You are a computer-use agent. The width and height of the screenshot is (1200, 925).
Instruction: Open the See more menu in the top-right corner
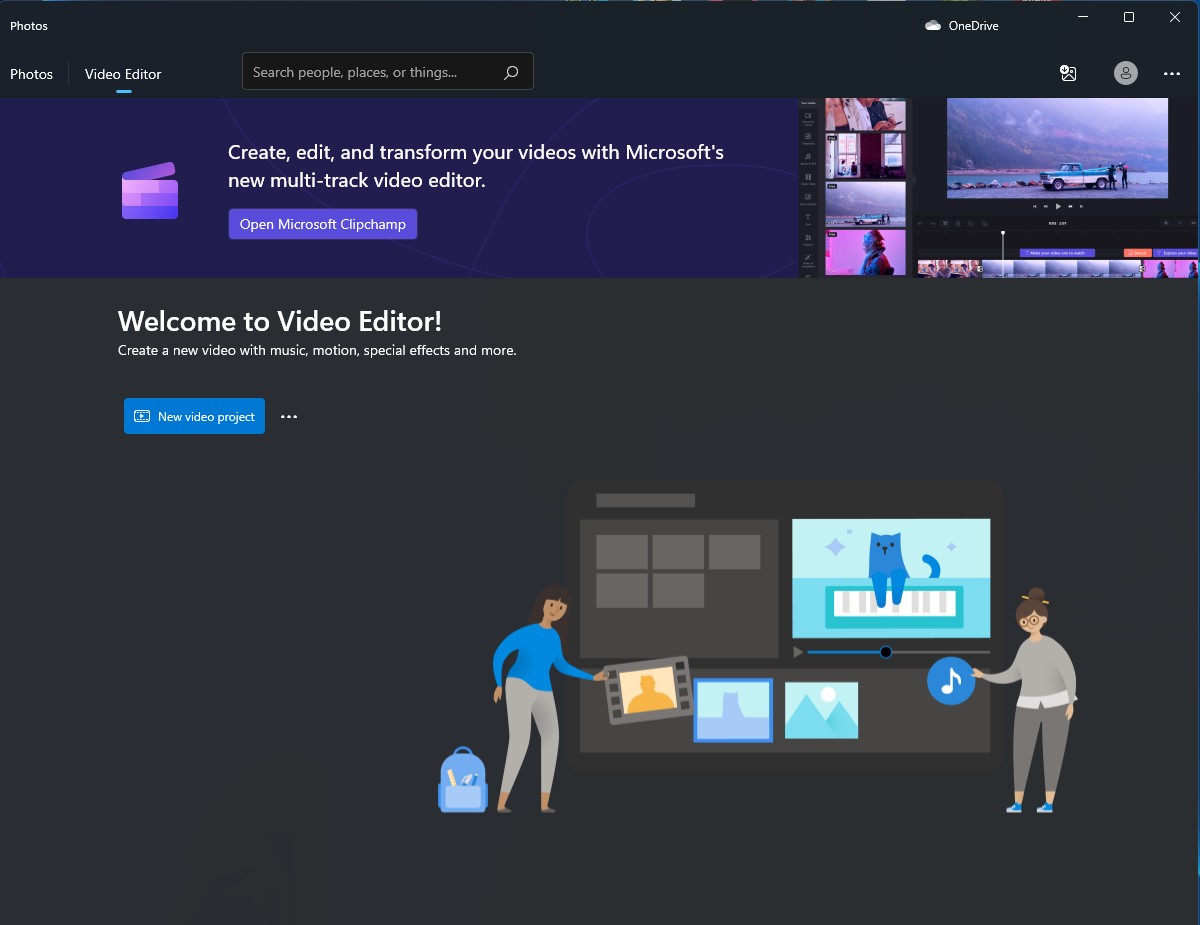(x=1171, y=73)
